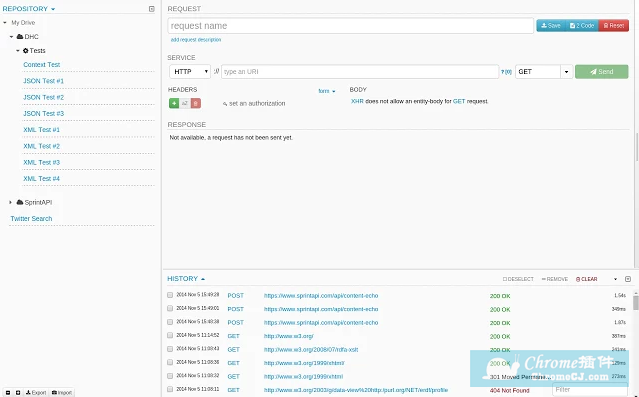639x397 pixels.
Task: Focus the request name field
Action: coord(350,26)
